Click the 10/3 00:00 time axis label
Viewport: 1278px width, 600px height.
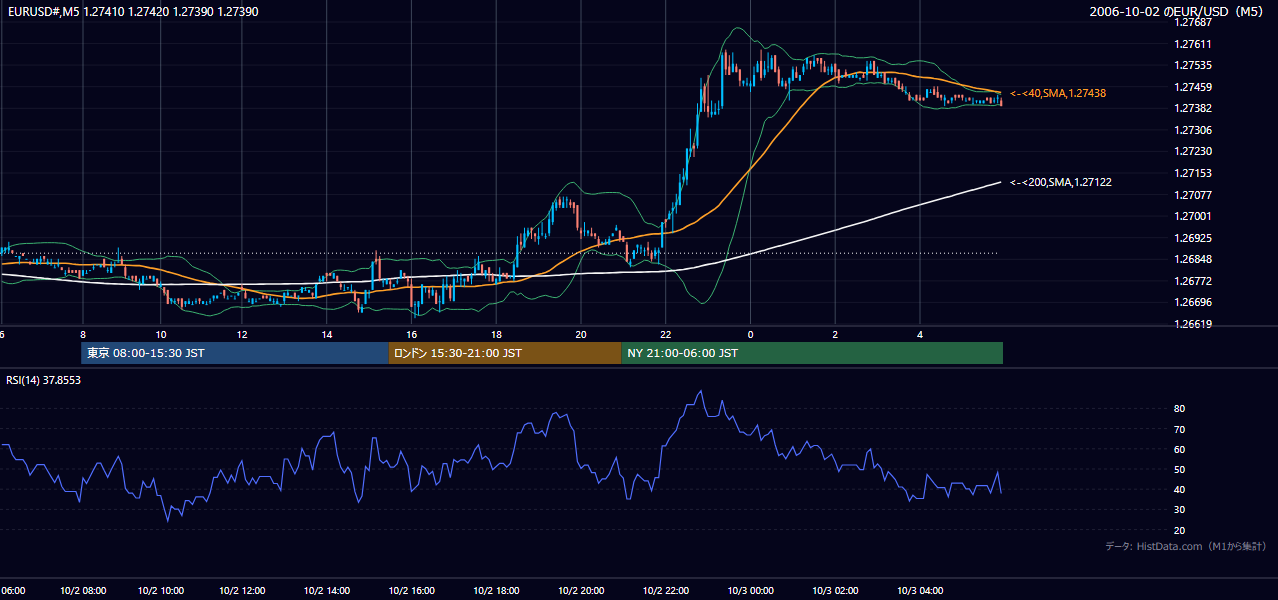tap(750, 591)
